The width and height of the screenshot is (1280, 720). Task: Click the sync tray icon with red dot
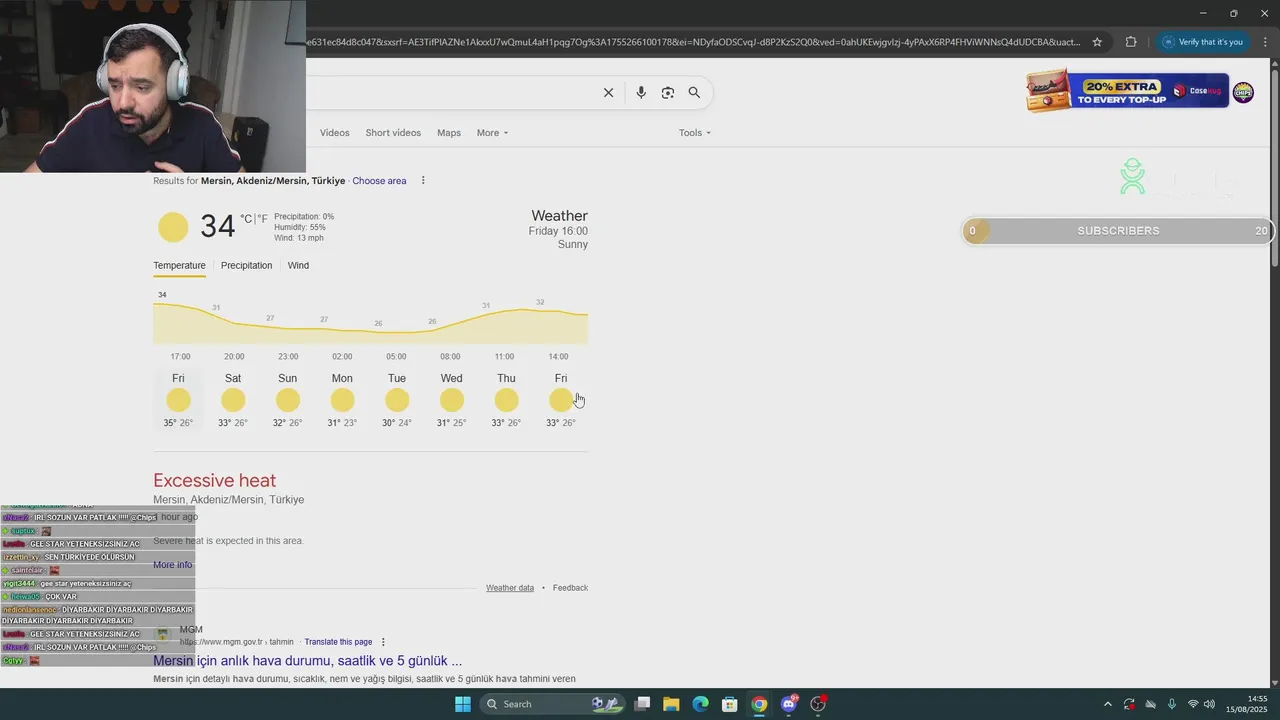coord(1129,704)
